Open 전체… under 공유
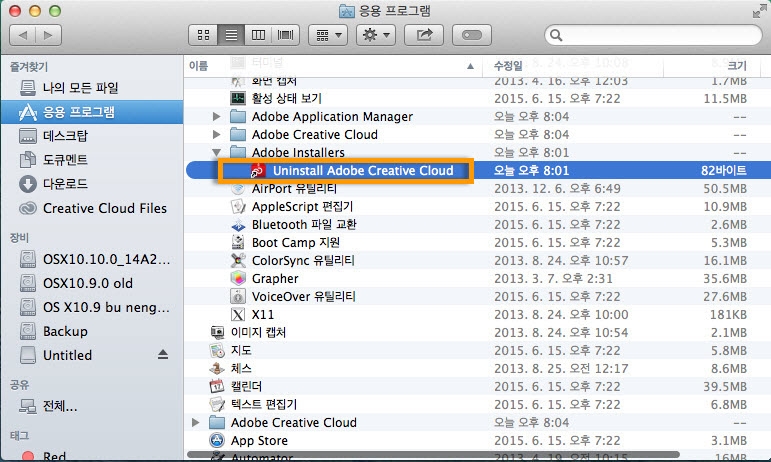 click(91, 406)
